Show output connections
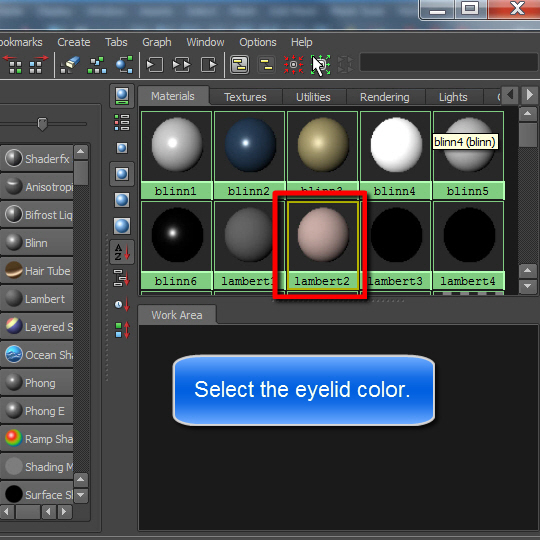Image resolution: width=540 pixels, height=540 pixels. (x=208, y=65)
